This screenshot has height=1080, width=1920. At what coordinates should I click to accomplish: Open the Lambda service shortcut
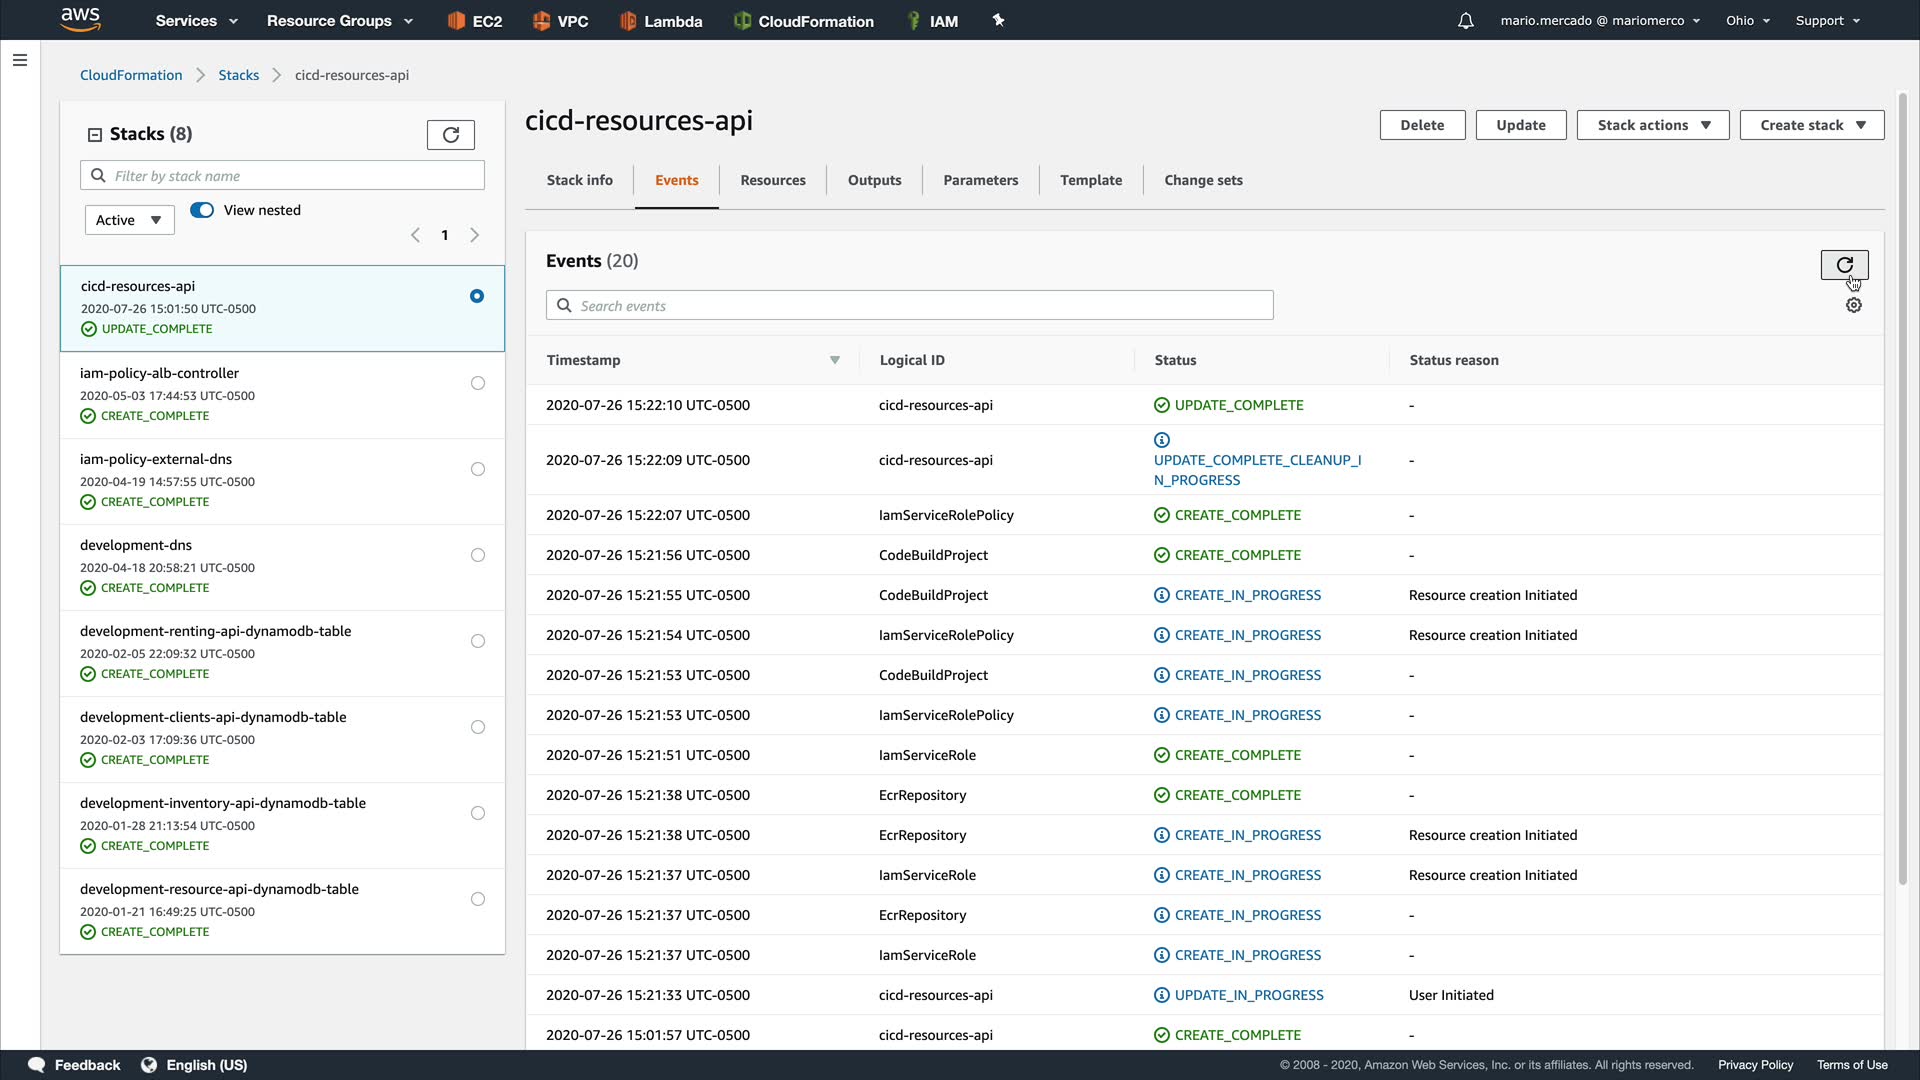click(661, 21)
